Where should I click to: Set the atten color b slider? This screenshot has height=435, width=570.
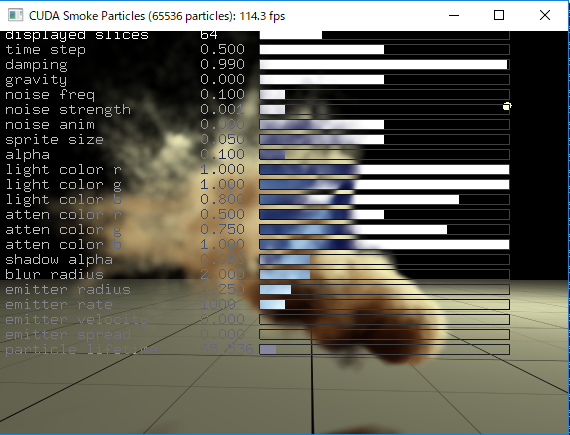click(x=385, y=245)
